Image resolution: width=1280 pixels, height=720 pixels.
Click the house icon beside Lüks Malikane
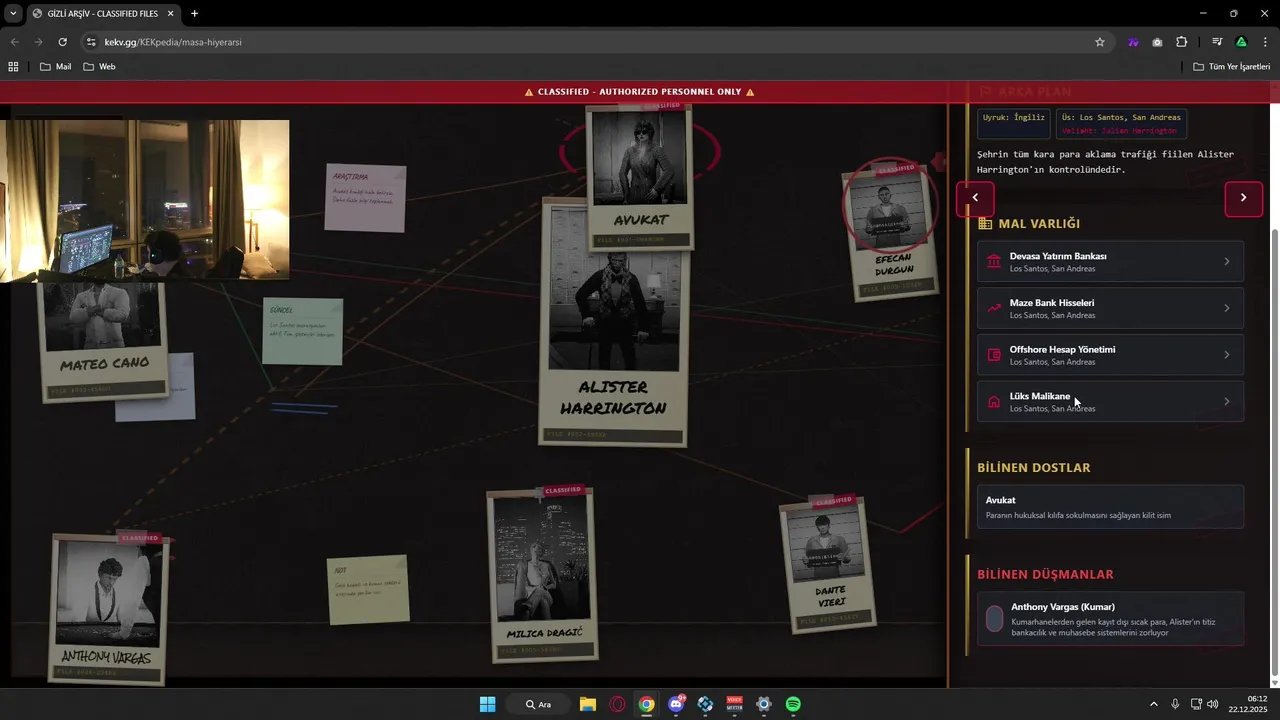pyautogui.click(x=993, y=402)
